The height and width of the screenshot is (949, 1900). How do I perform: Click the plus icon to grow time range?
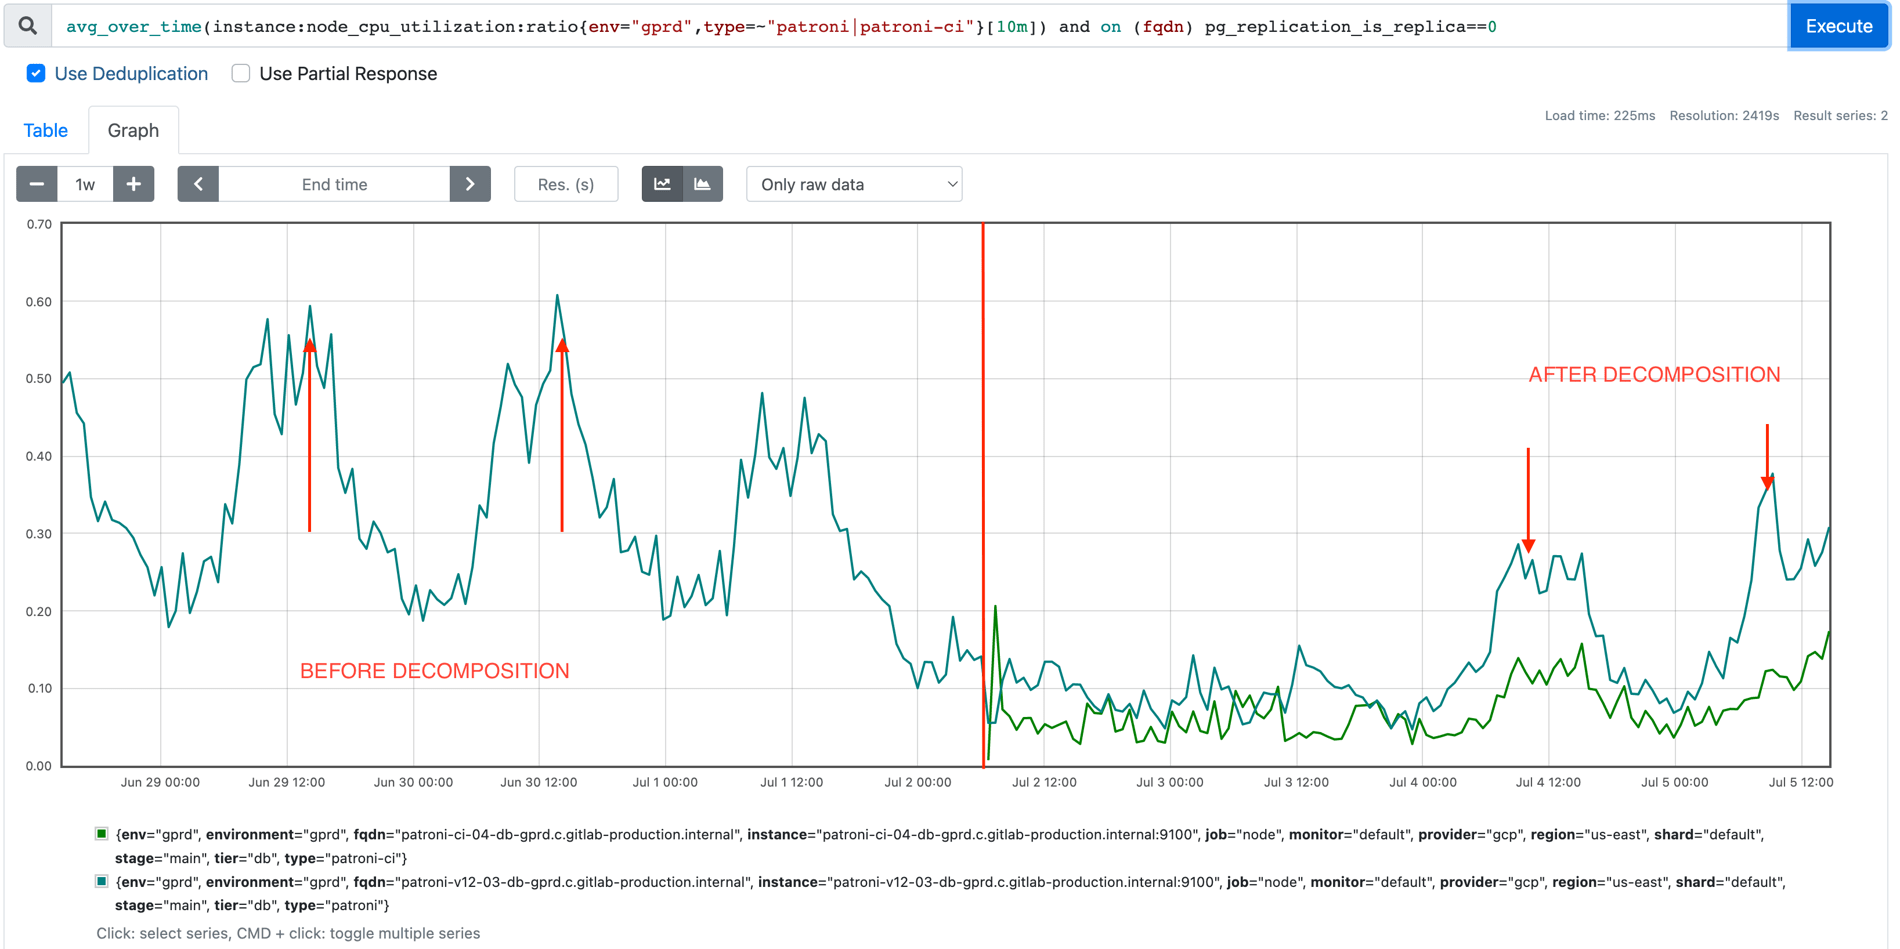133,184
